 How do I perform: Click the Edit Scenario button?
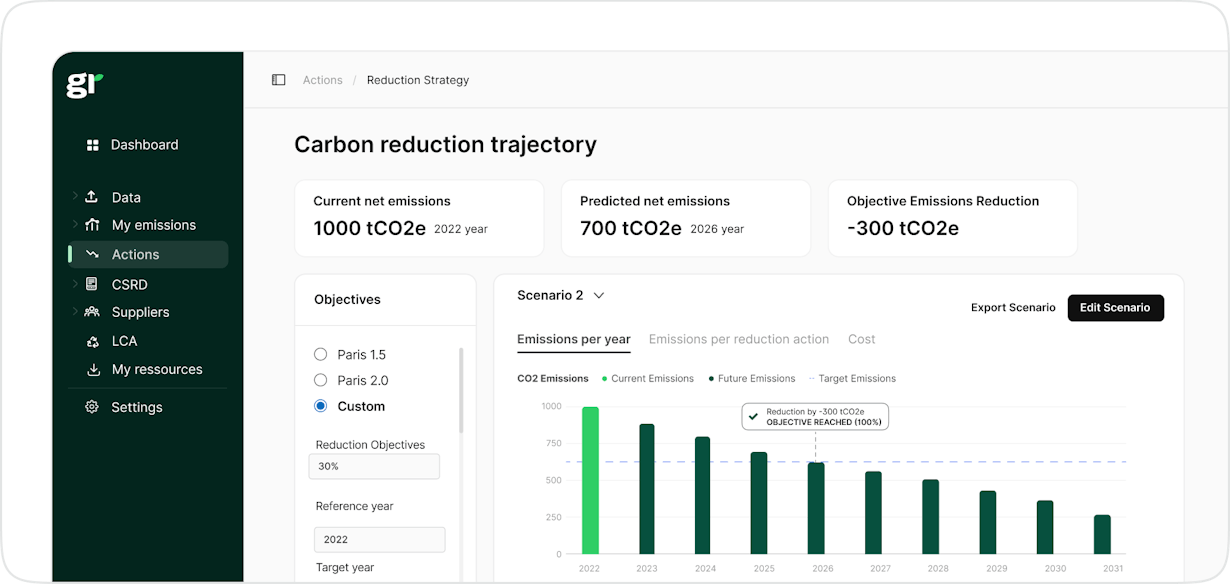point(1115,308)
